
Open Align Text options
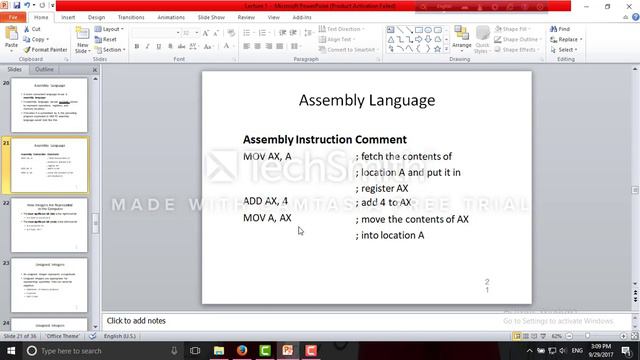click(337, 40)
